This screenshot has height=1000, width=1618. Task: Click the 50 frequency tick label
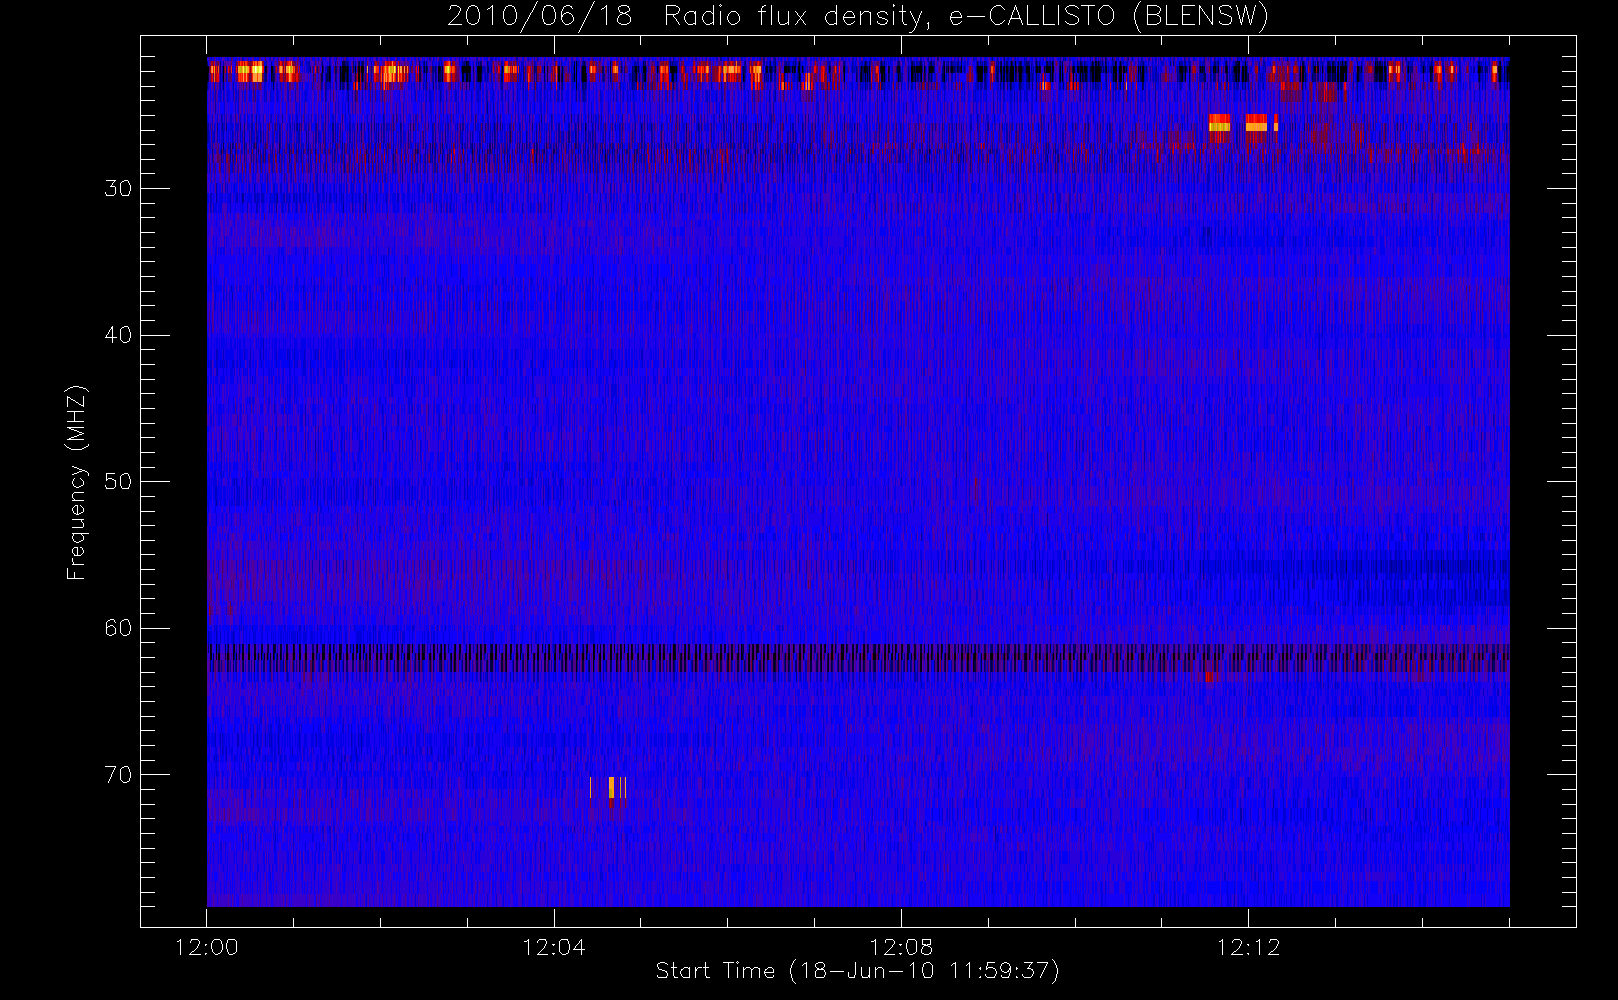pos(117,482)
